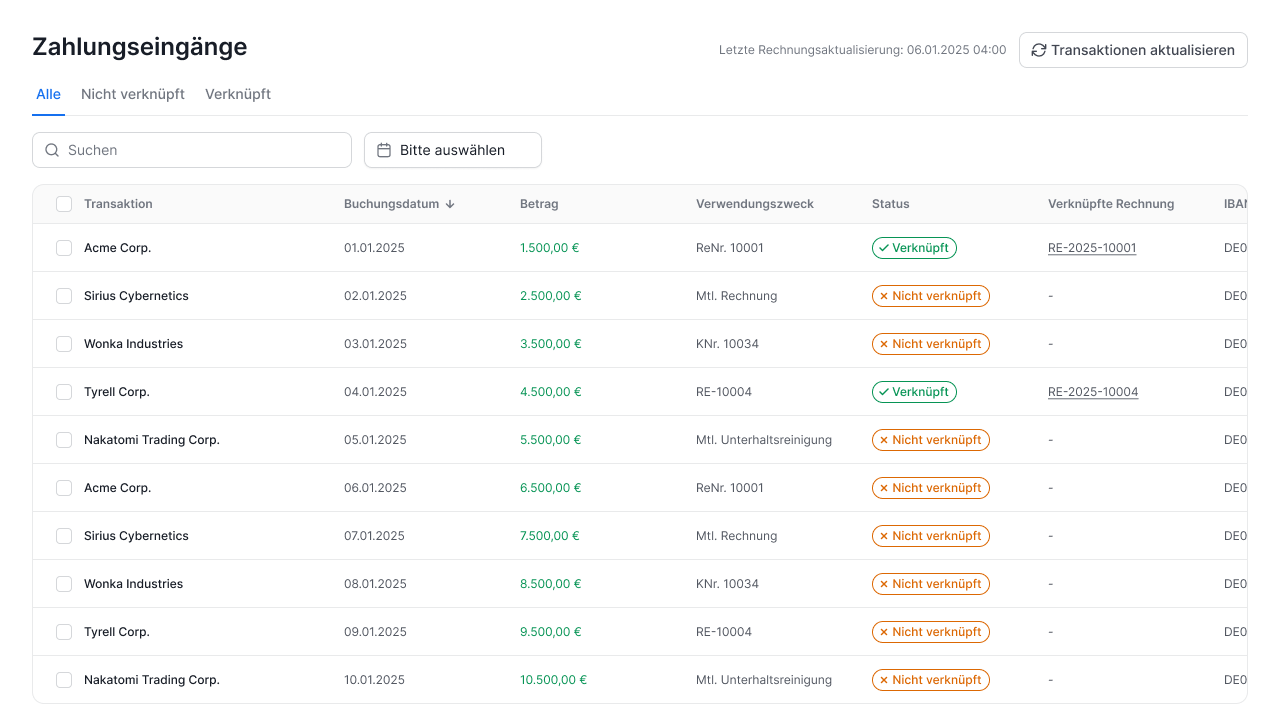Image resolution: width=1280 pixels, height=720 pixels.
Task: Sort by the Betrag column header
Action: point(539,204)
